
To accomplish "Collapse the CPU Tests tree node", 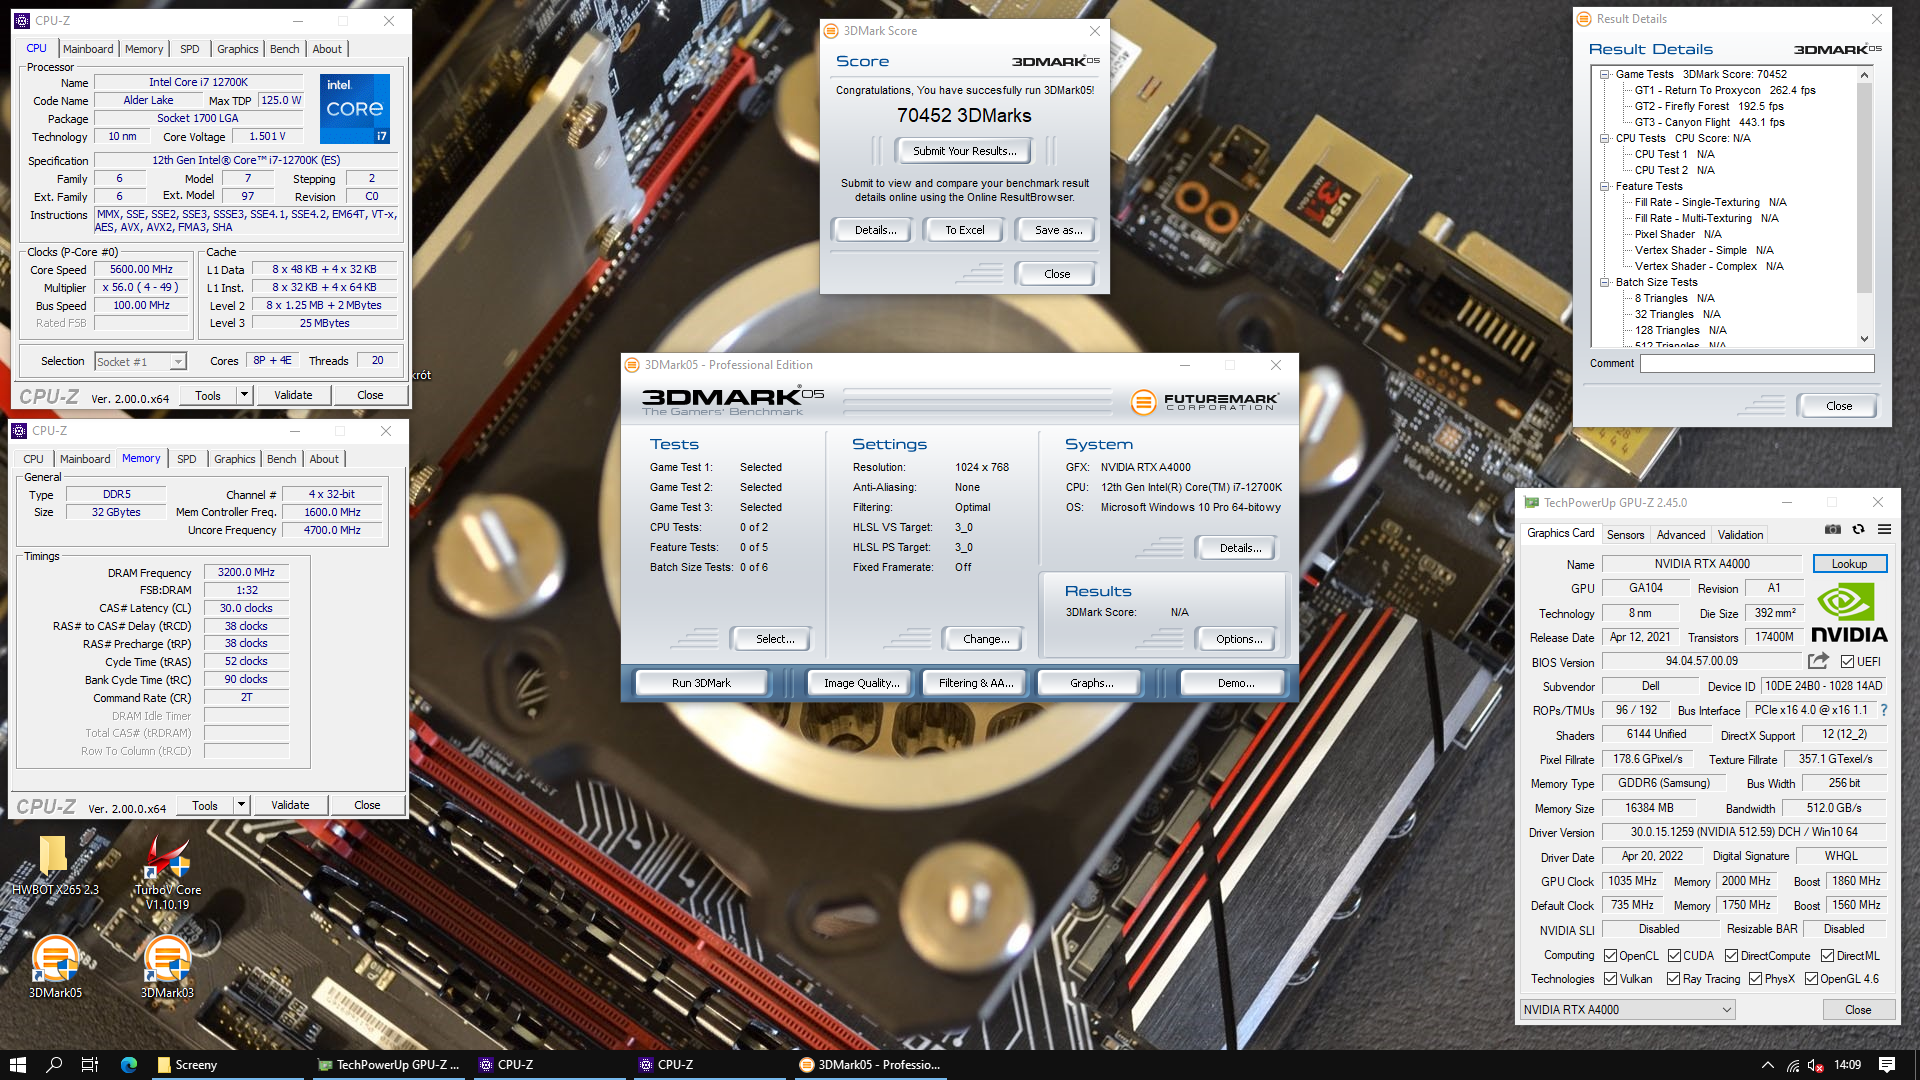I will (1604, 138).
